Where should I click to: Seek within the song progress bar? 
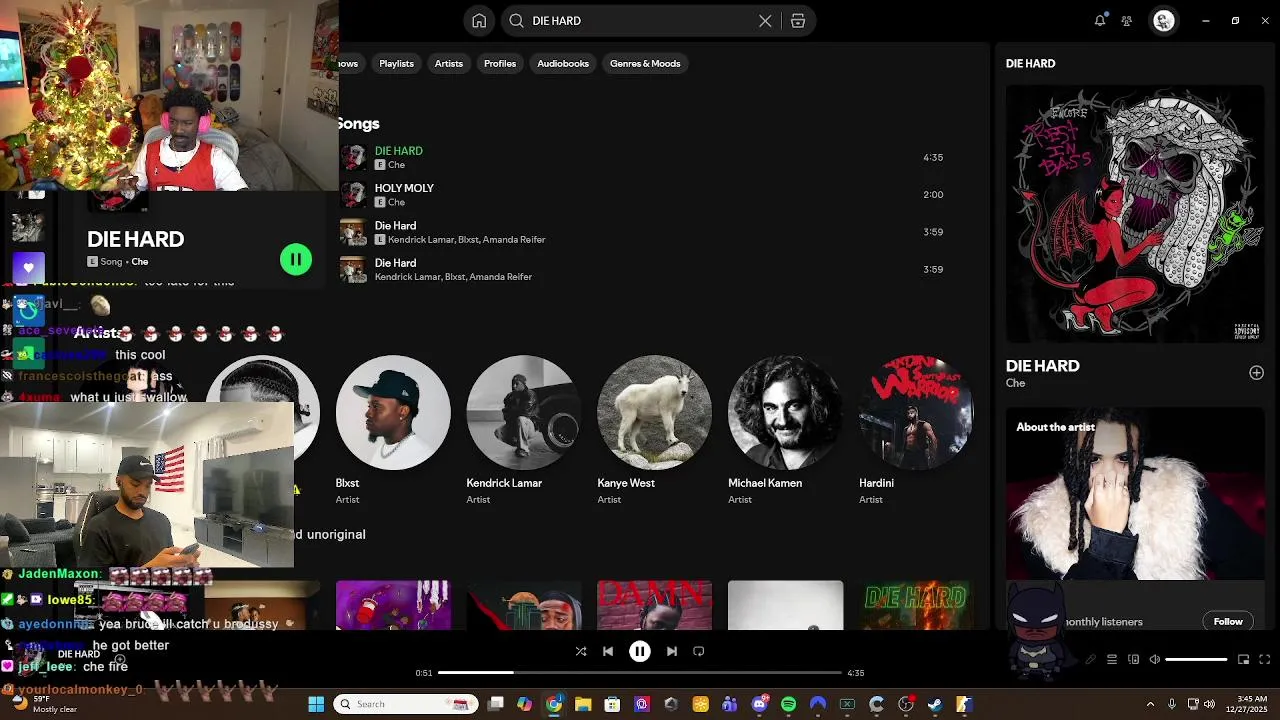click(639, 673)
